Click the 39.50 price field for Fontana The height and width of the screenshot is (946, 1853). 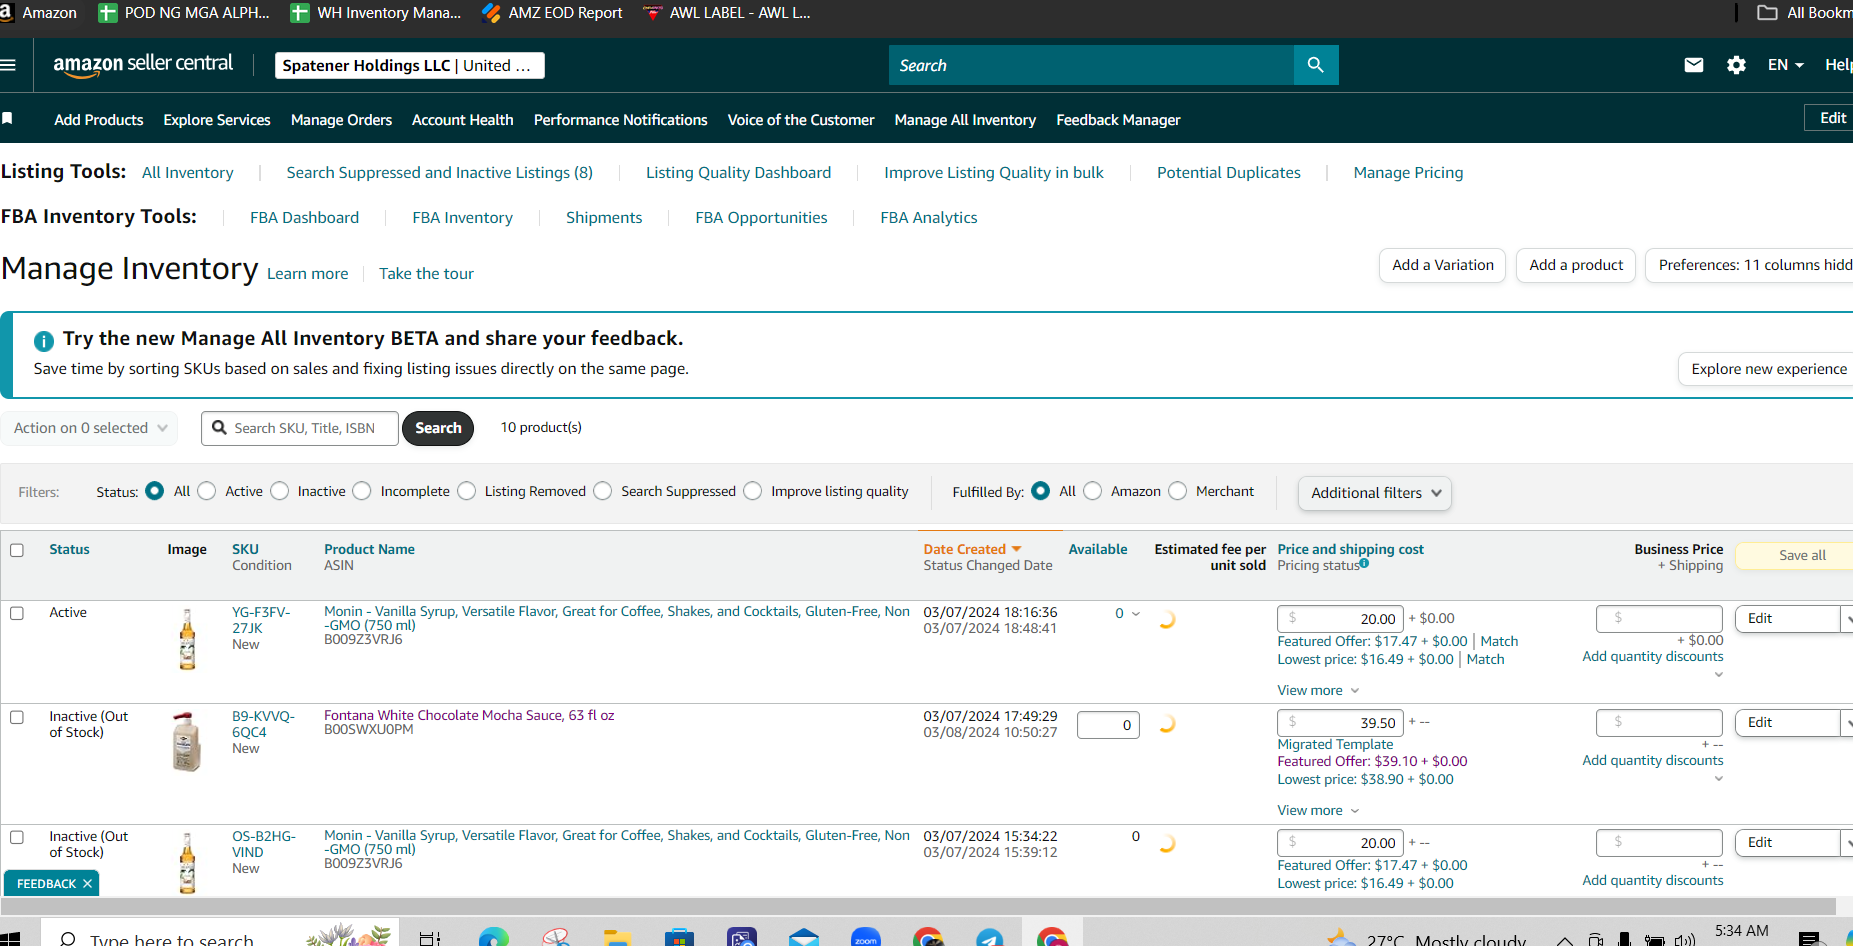1340,723
